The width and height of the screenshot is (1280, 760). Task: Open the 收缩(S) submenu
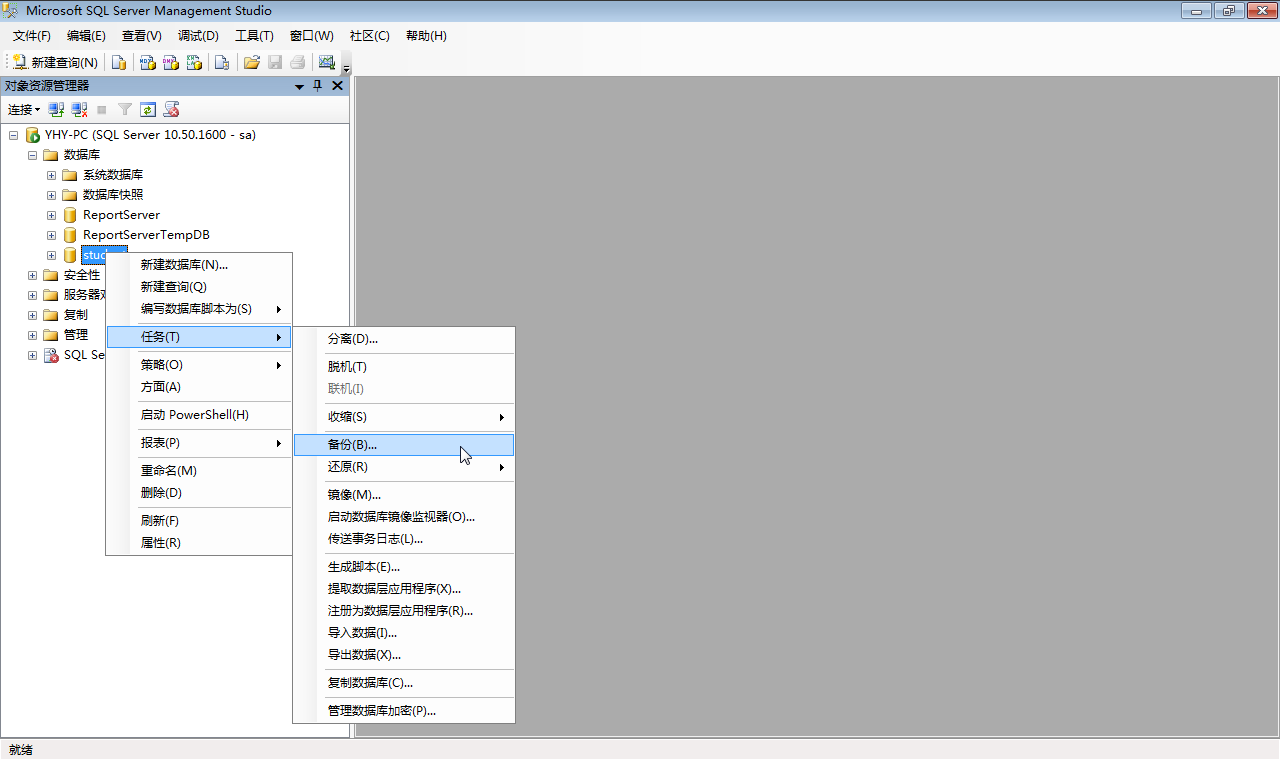[x=404, y=417]
